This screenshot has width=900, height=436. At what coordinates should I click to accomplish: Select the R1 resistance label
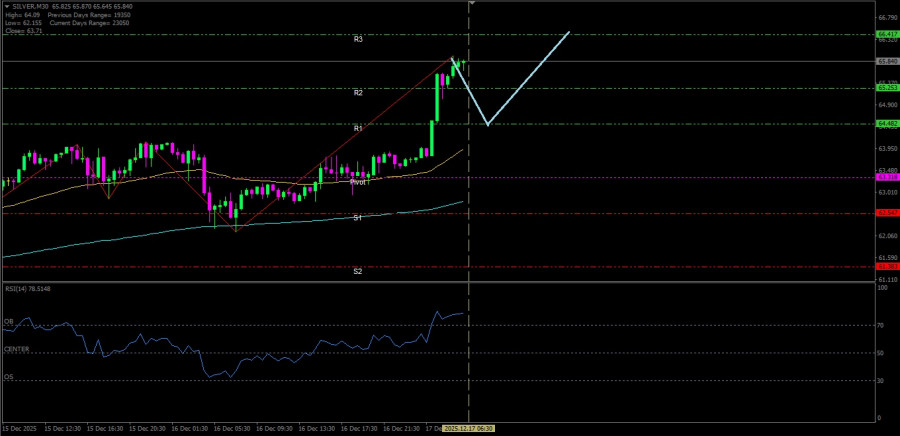(x=358, y=129)
